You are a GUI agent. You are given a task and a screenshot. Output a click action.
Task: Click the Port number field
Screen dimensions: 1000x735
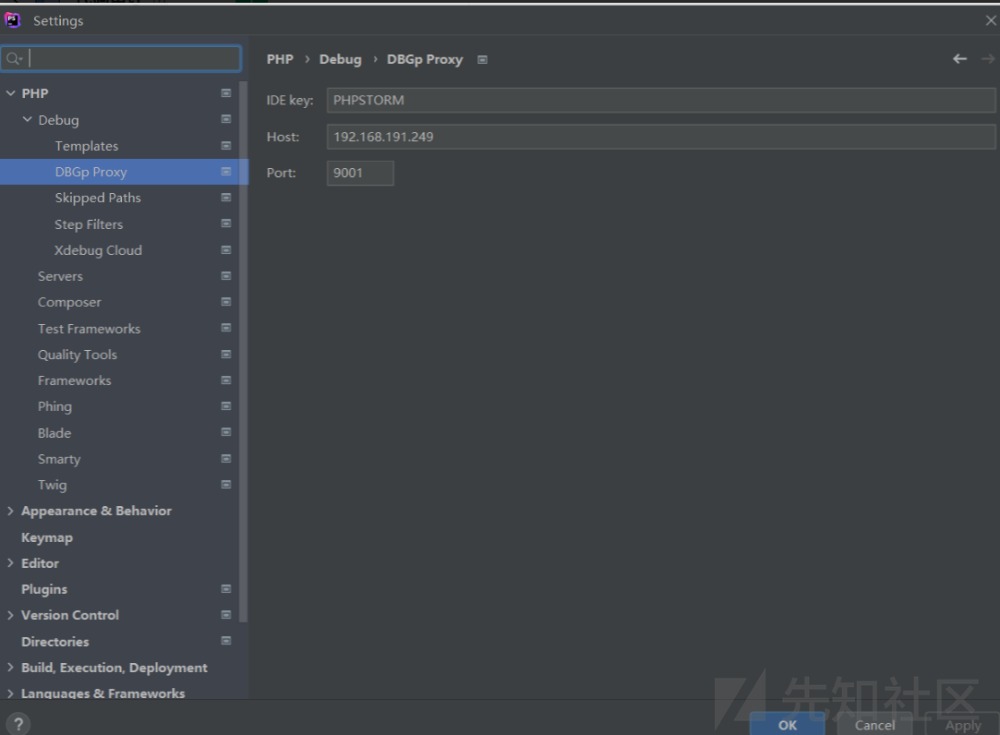(360, 173)
